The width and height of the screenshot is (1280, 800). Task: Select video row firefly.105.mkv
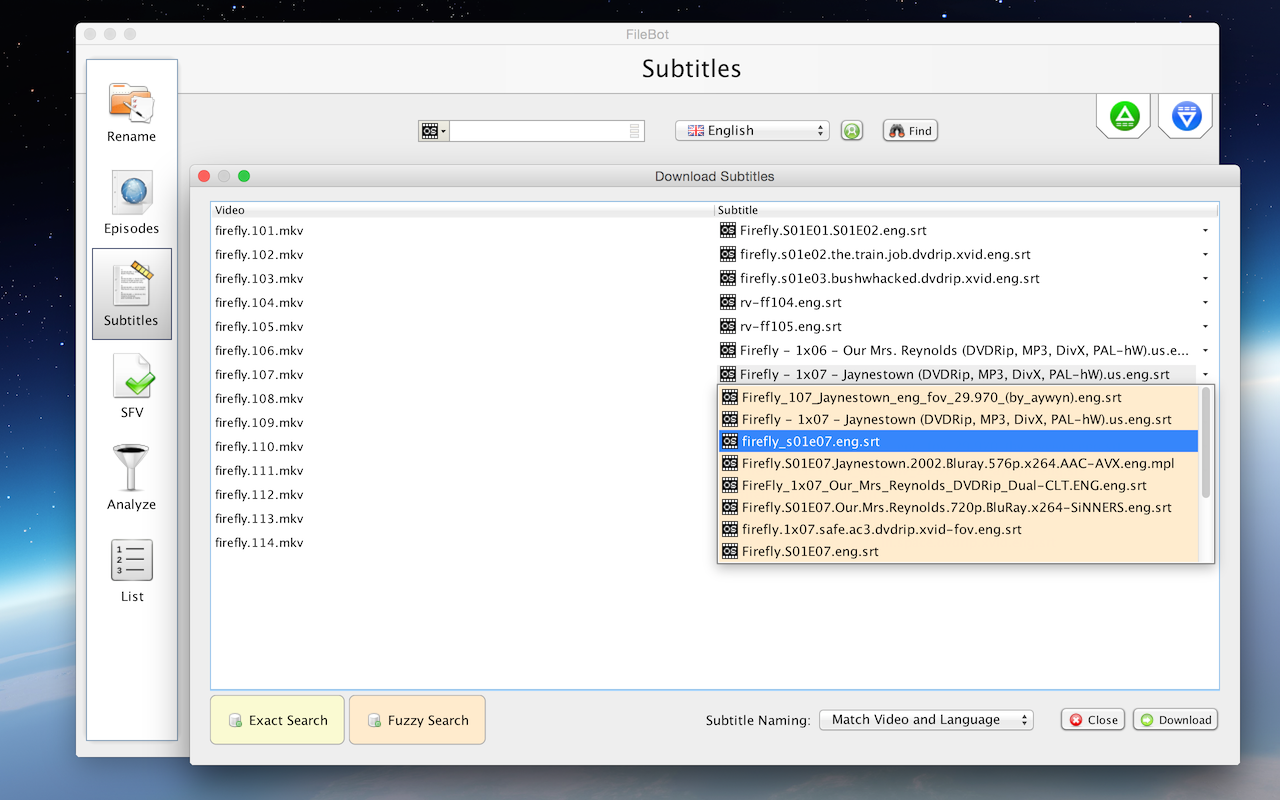pos(259,327)
